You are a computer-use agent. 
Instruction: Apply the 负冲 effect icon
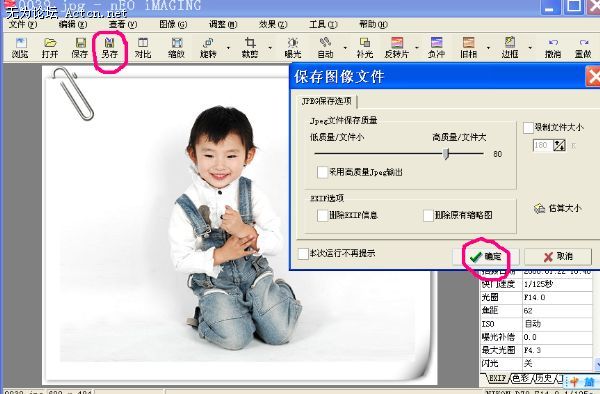436,47
